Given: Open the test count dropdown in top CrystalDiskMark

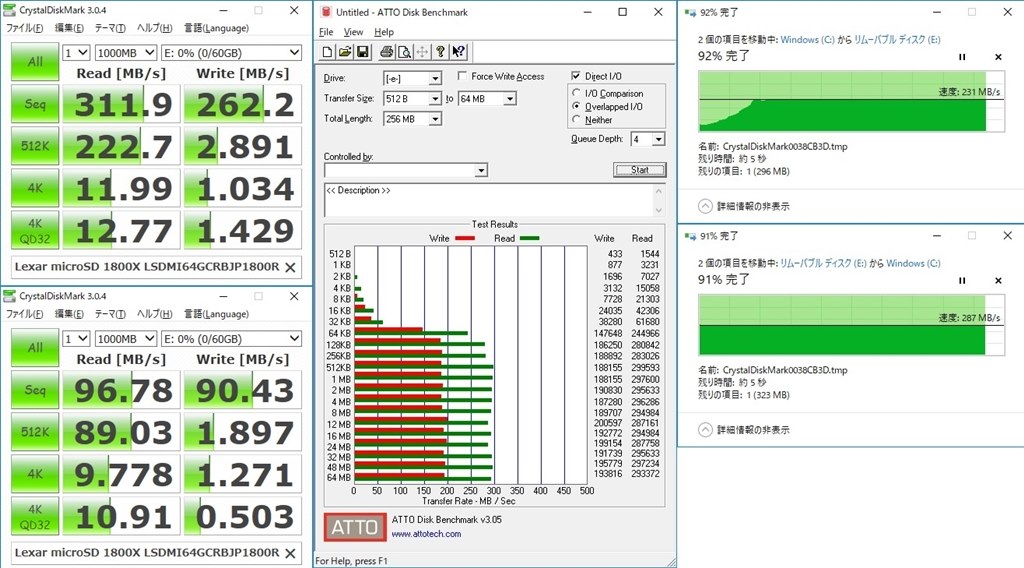Looking at the screenshot, I should pyautogui.click(x=76, y=53).
